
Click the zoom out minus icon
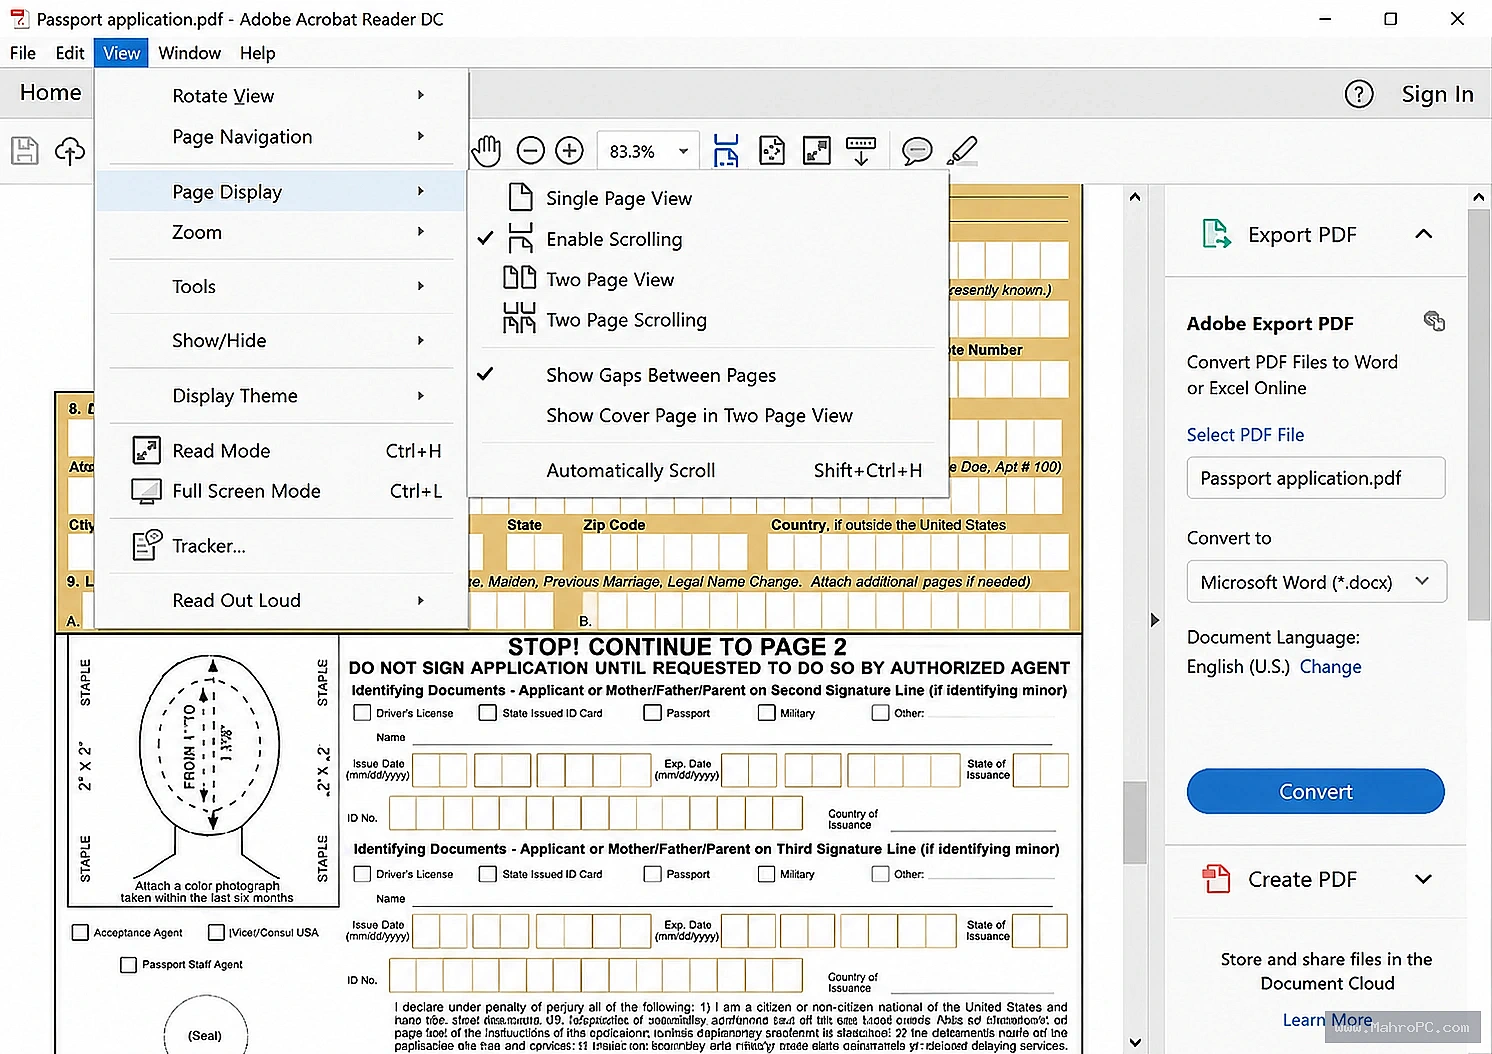point(531,151)
